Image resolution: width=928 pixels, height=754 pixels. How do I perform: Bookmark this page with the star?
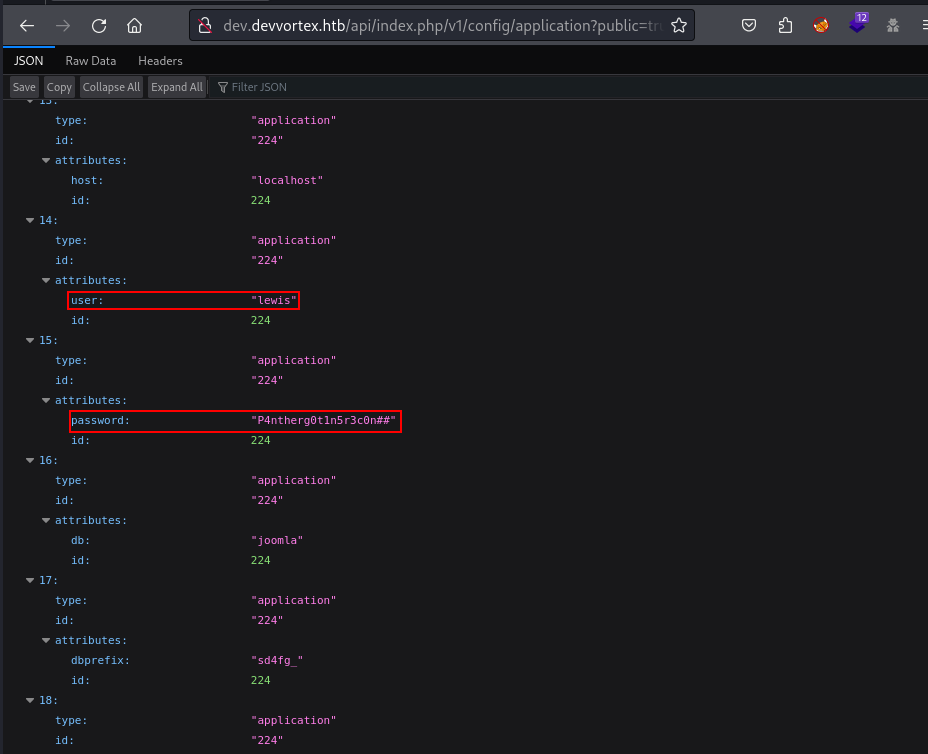pyautogui.click(x=679, y=25)
